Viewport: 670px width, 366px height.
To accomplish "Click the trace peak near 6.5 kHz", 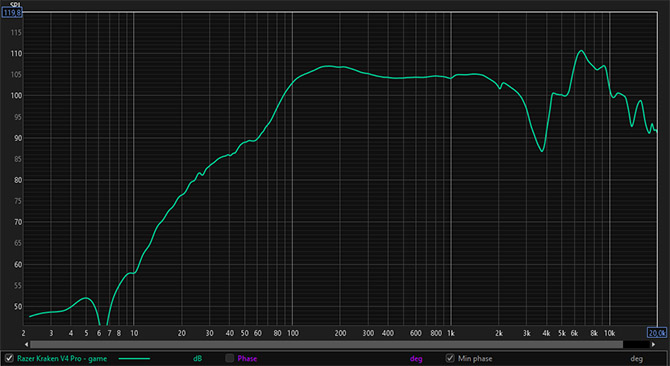I will click(581, 50).
